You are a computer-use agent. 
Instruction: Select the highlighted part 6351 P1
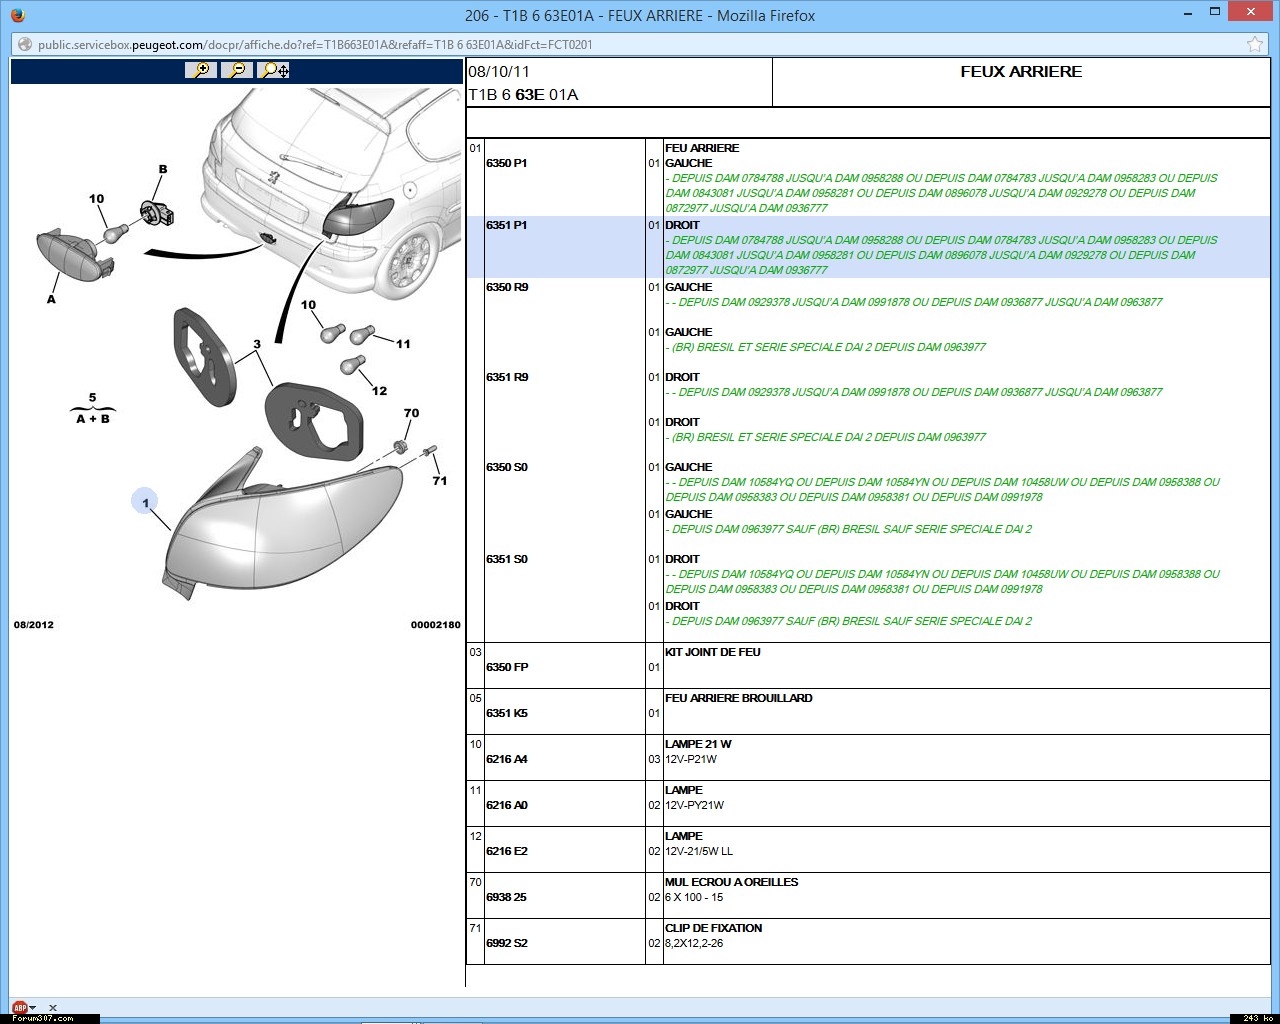tap(506, 225)
